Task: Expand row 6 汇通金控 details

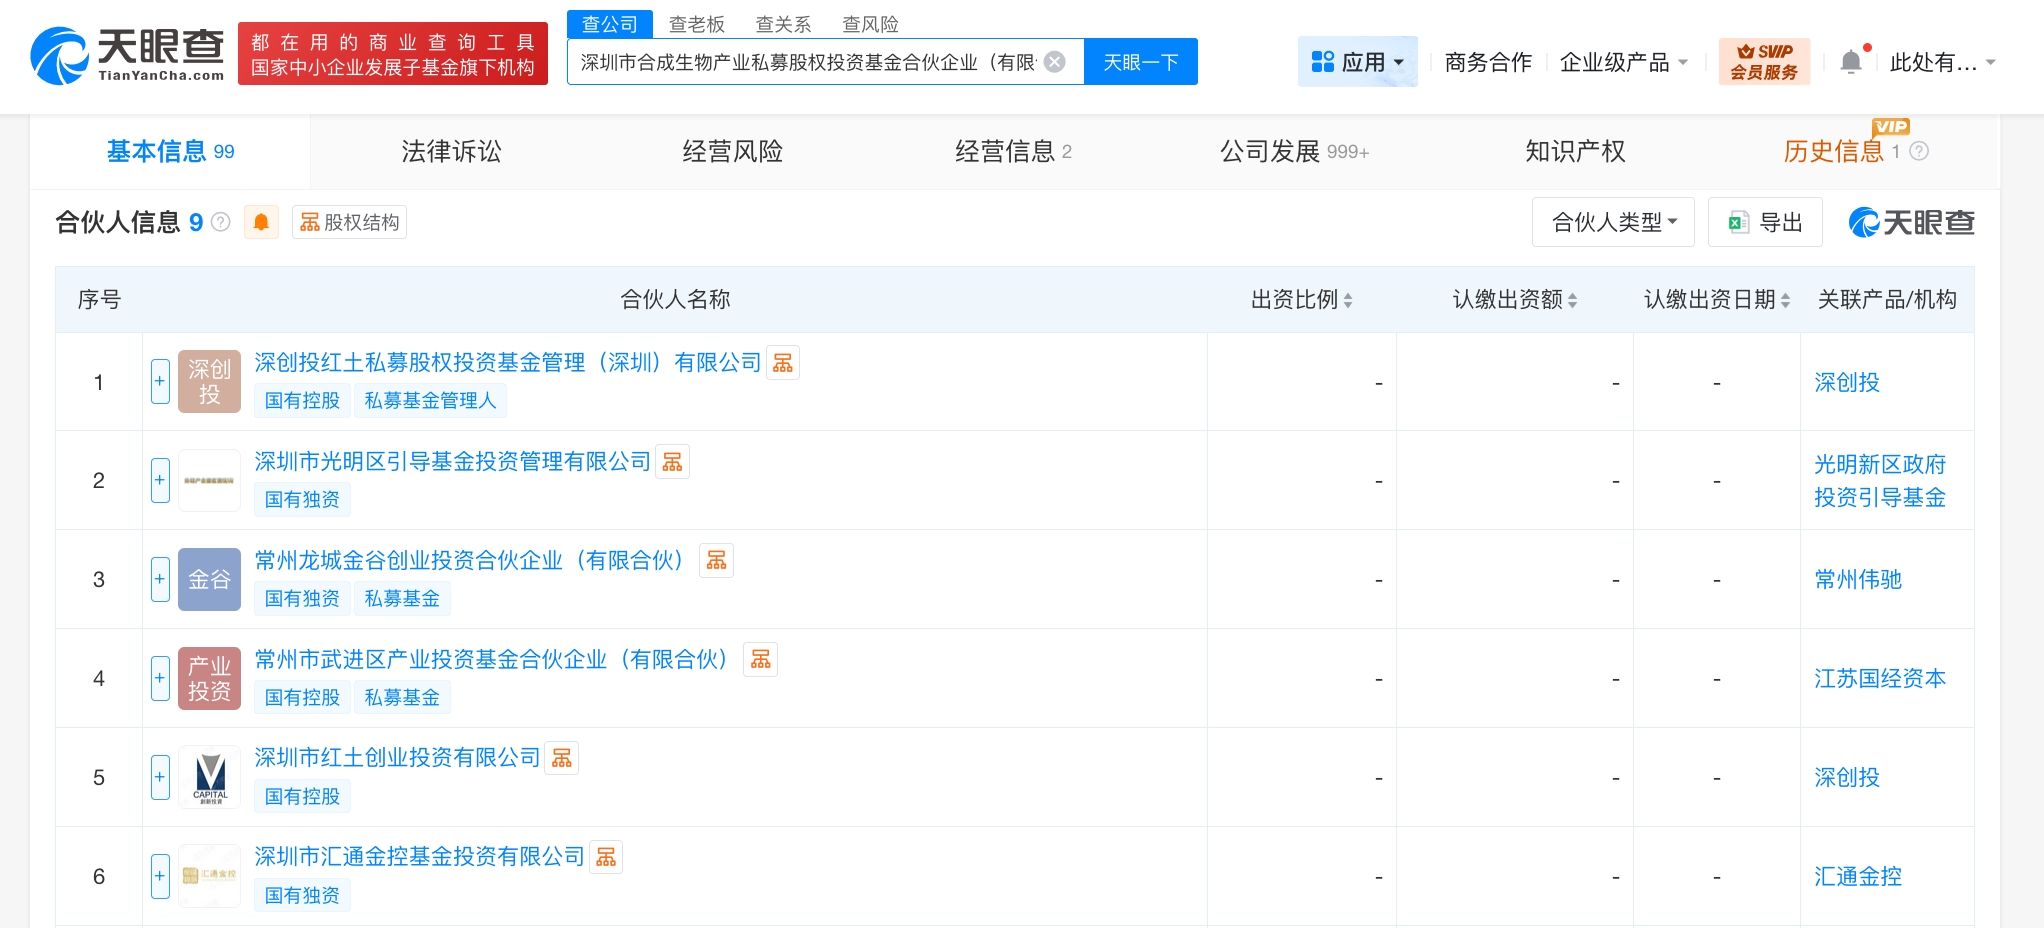Action: (160, 876)
